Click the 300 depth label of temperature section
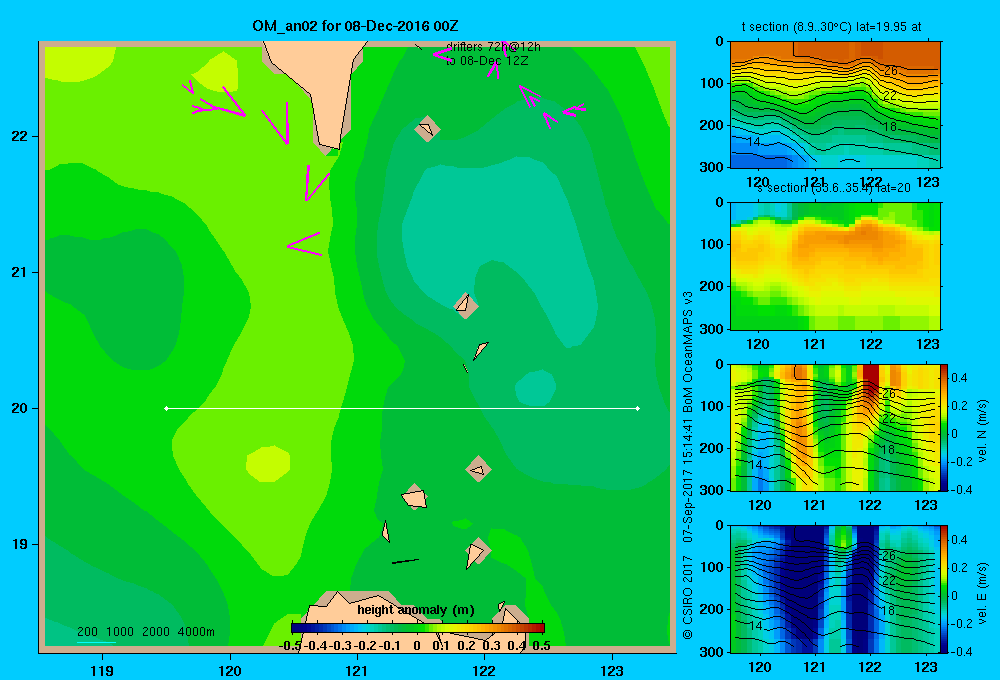Image resolution: width=1000 pixels, height=680 pixels. pos(712,167)
